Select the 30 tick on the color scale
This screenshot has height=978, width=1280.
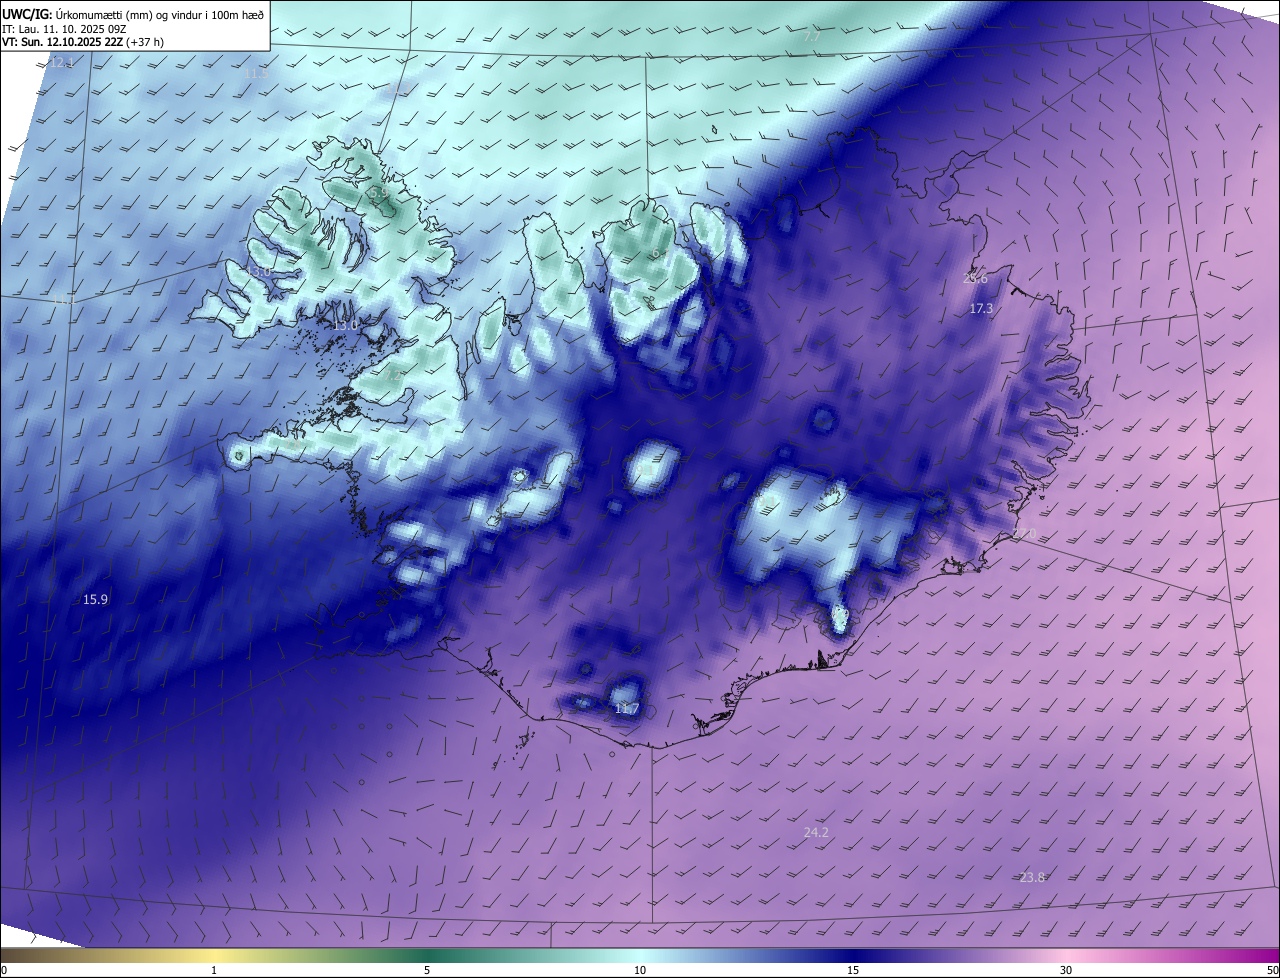tap(1066, 970)
